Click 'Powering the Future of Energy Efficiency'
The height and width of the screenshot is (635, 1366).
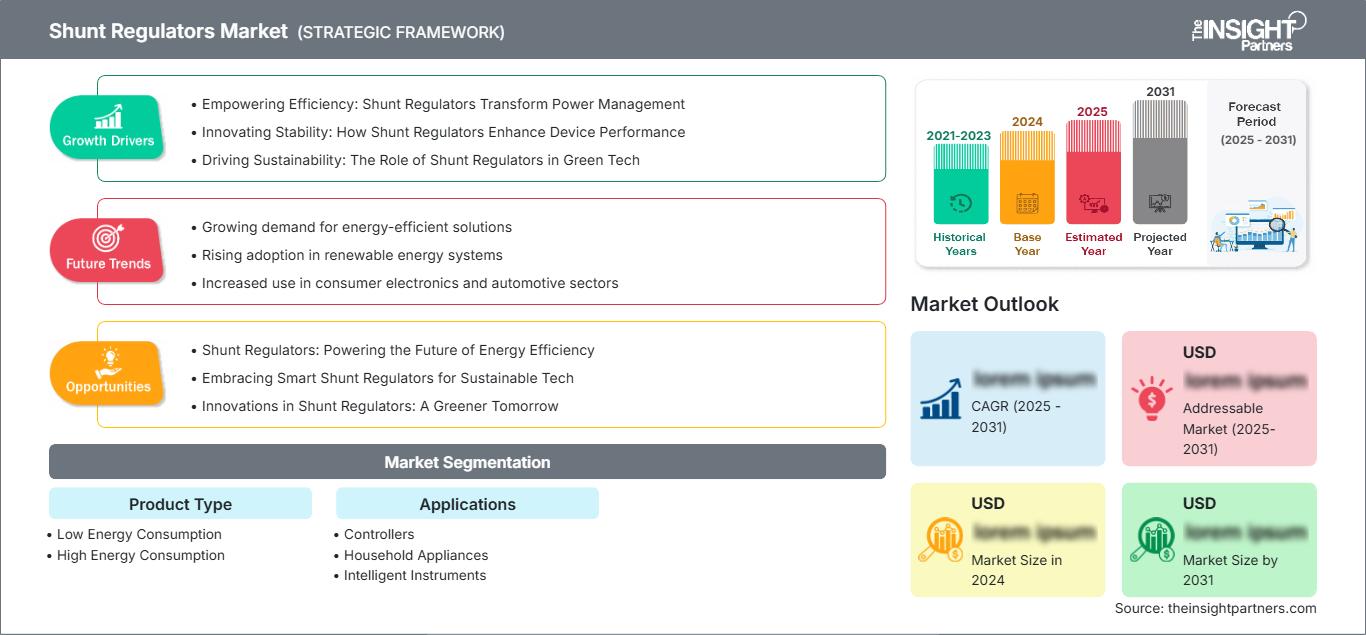click(x=398, y=350)
